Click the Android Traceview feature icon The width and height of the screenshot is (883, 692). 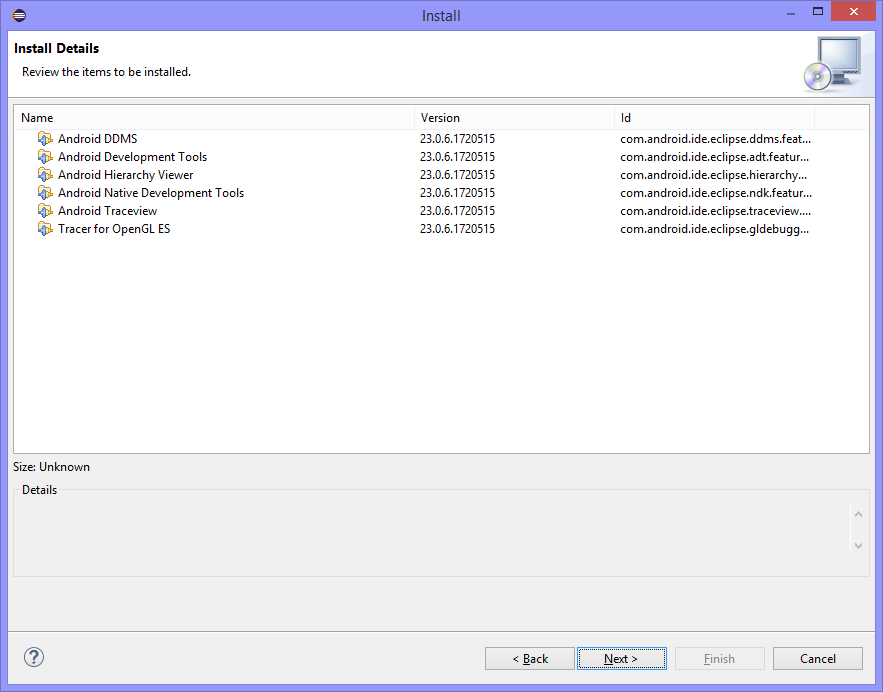pyautogui.click(x=45, y=211)
